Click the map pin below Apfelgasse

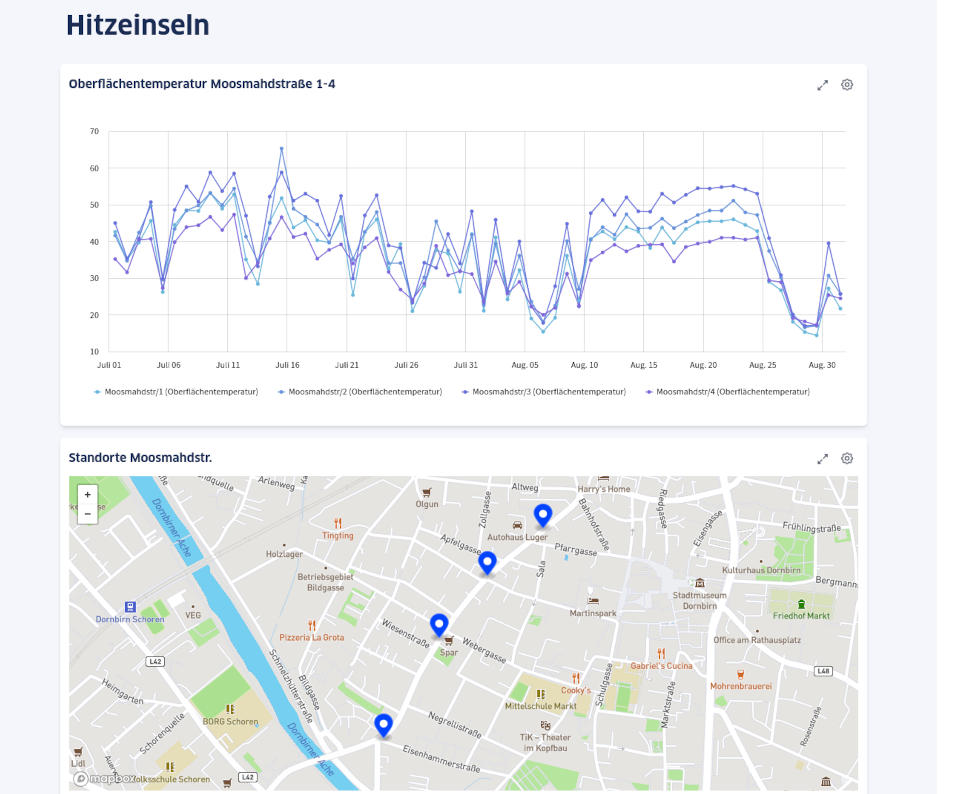(487, 563)
